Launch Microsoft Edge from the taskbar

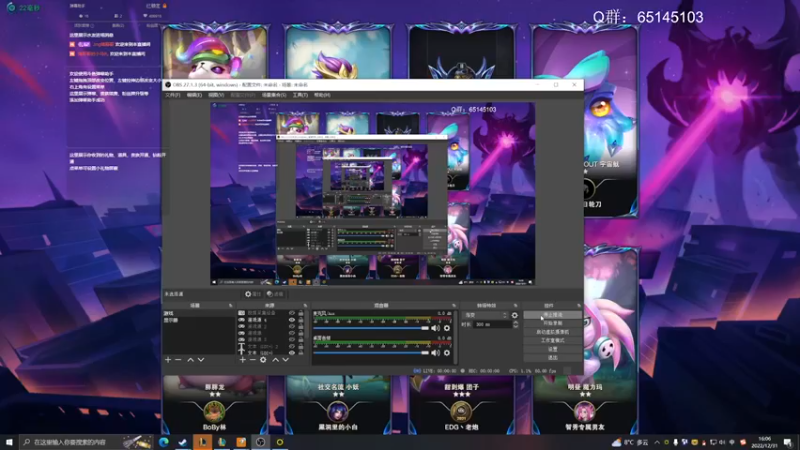(163, 442)
